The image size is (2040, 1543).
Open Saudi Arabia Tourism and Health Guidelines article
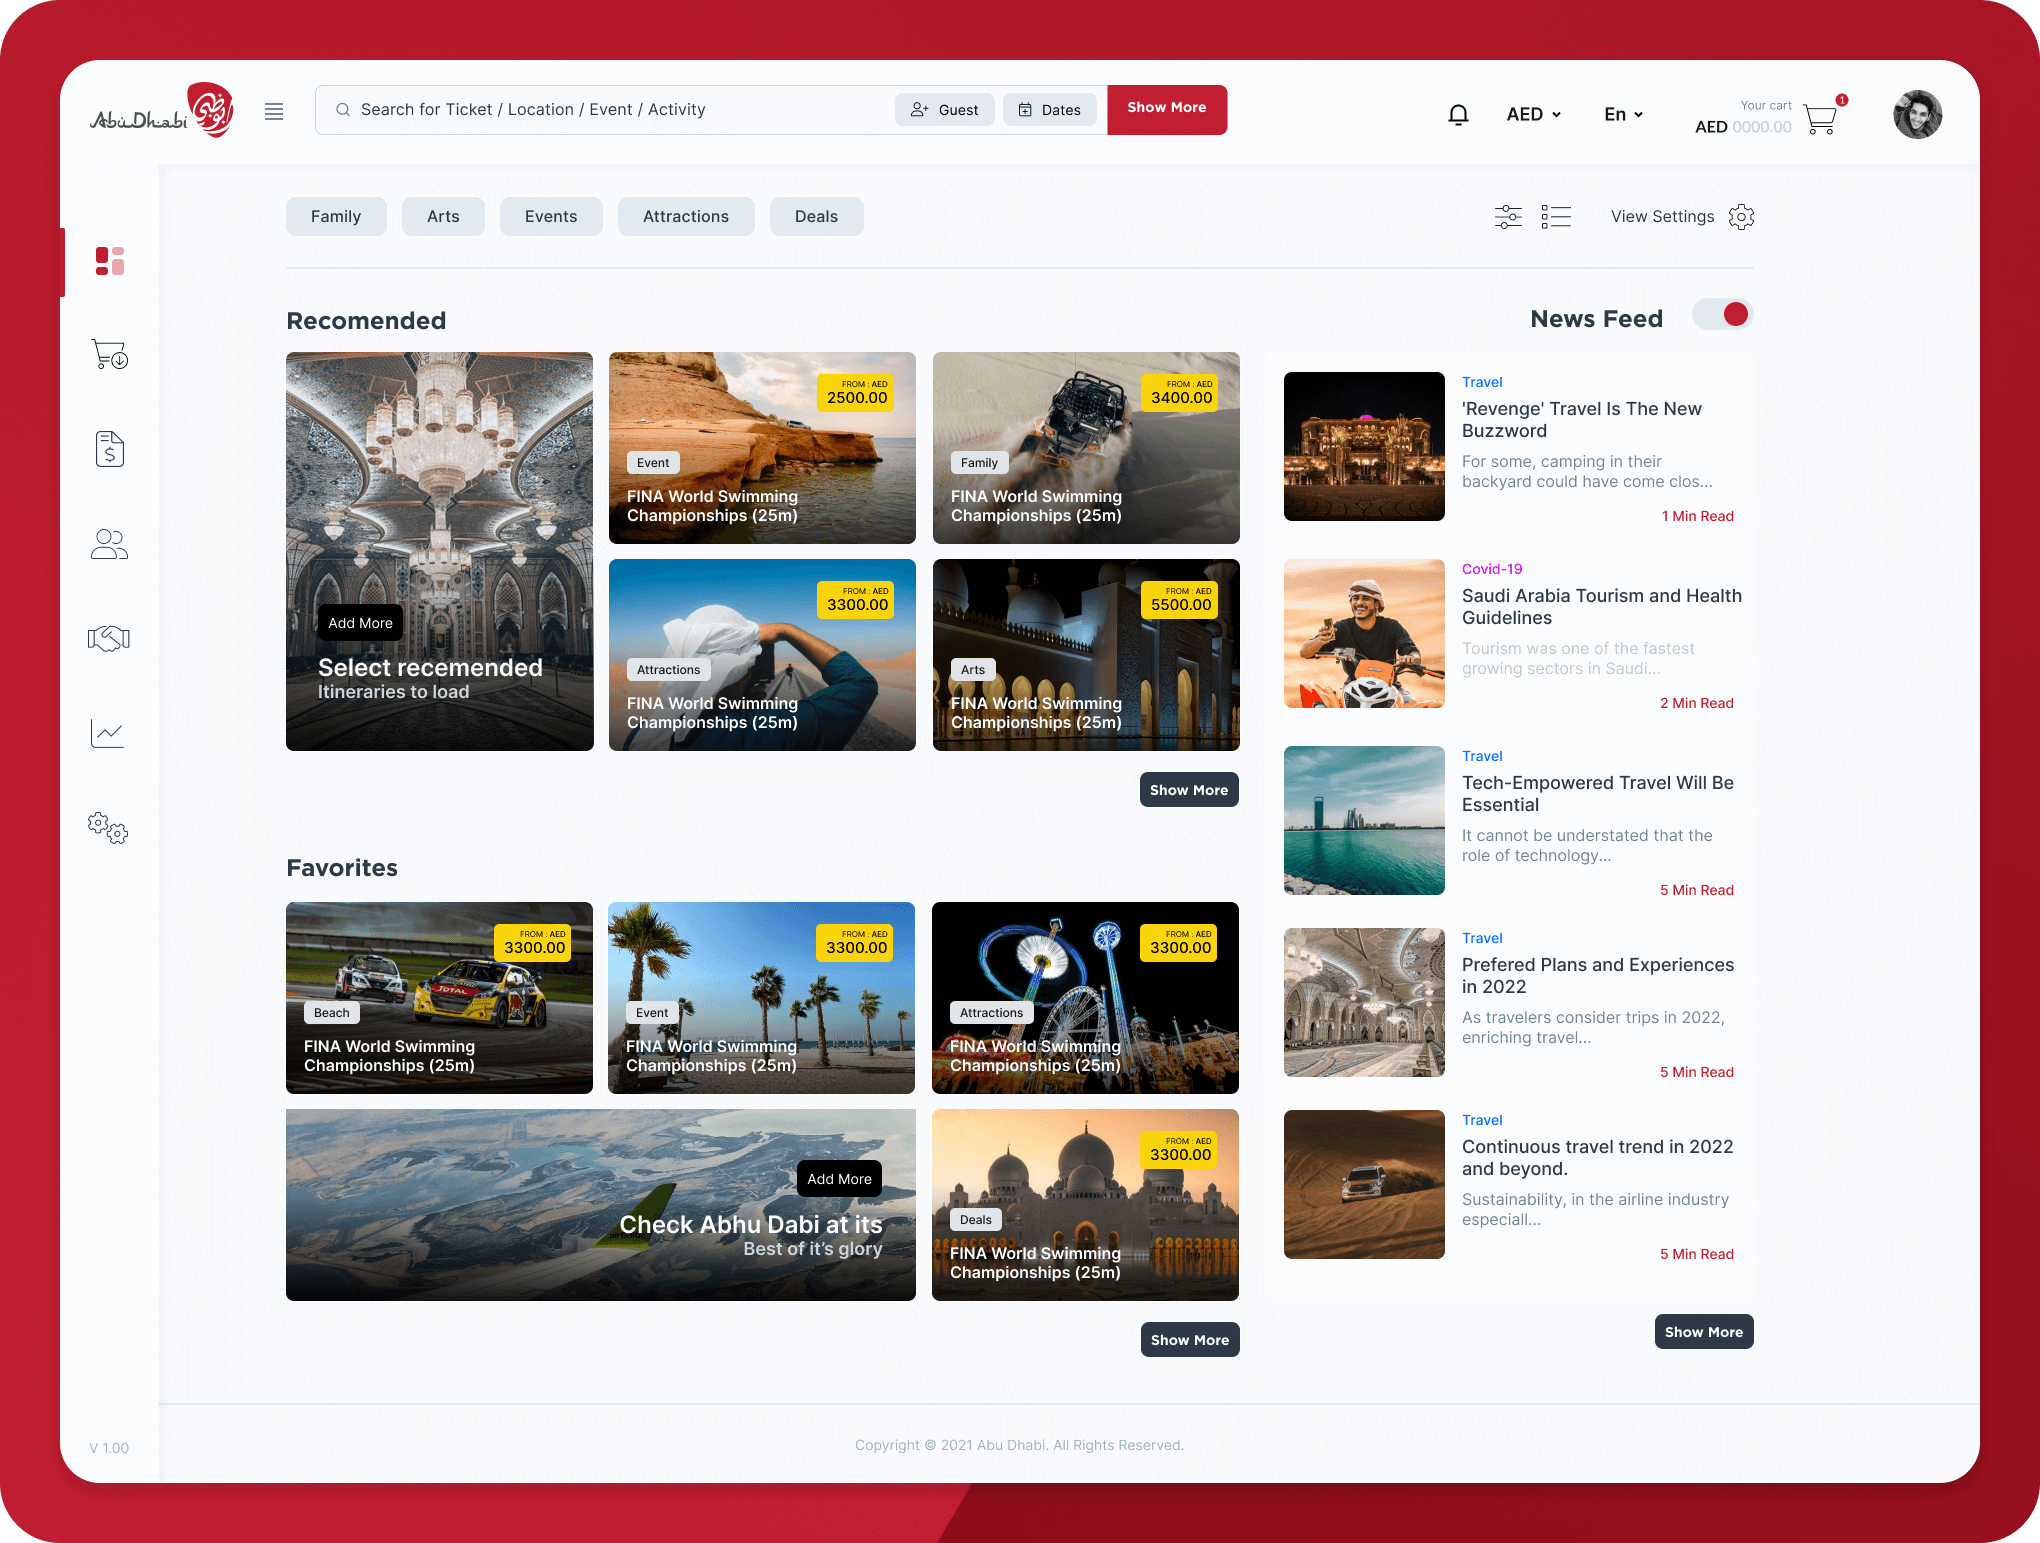click(x=1602, y=607)
